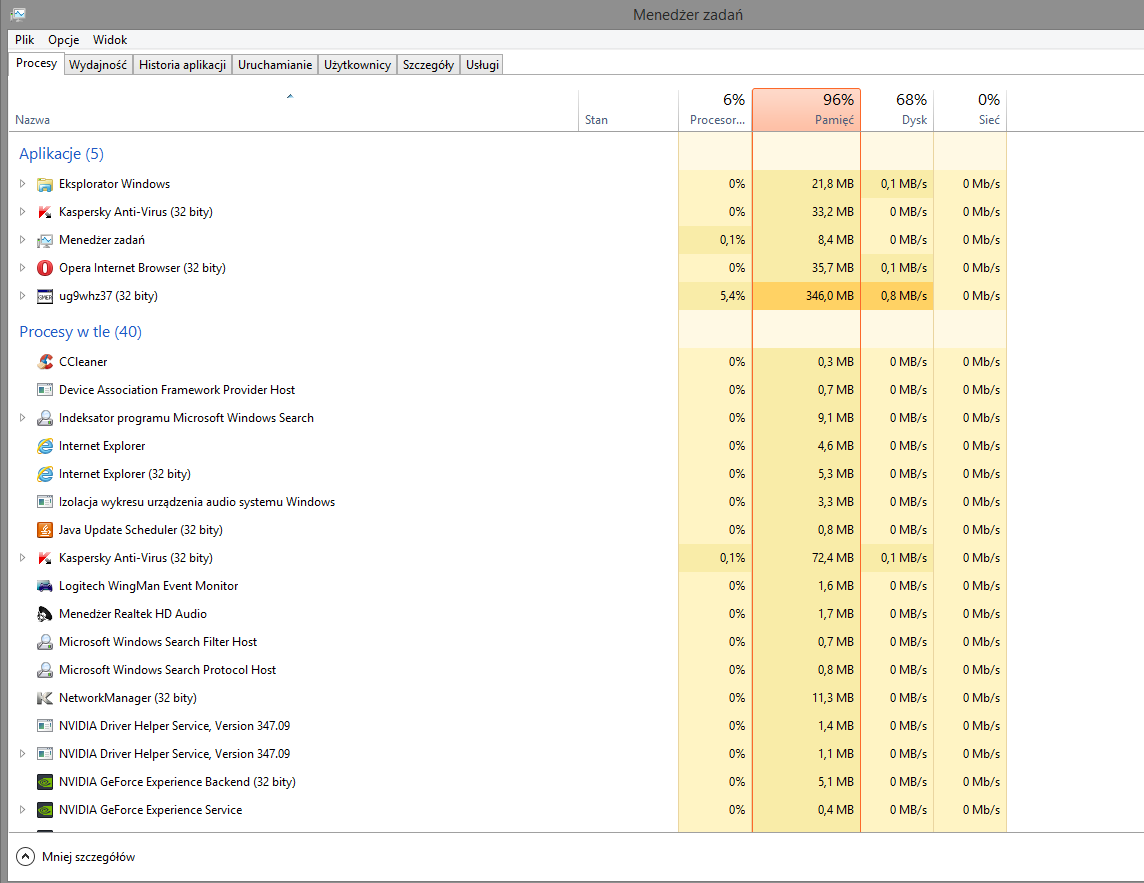Click the Eksplorator Windows folder icon
1144x883 pixels.
point(45,185)
